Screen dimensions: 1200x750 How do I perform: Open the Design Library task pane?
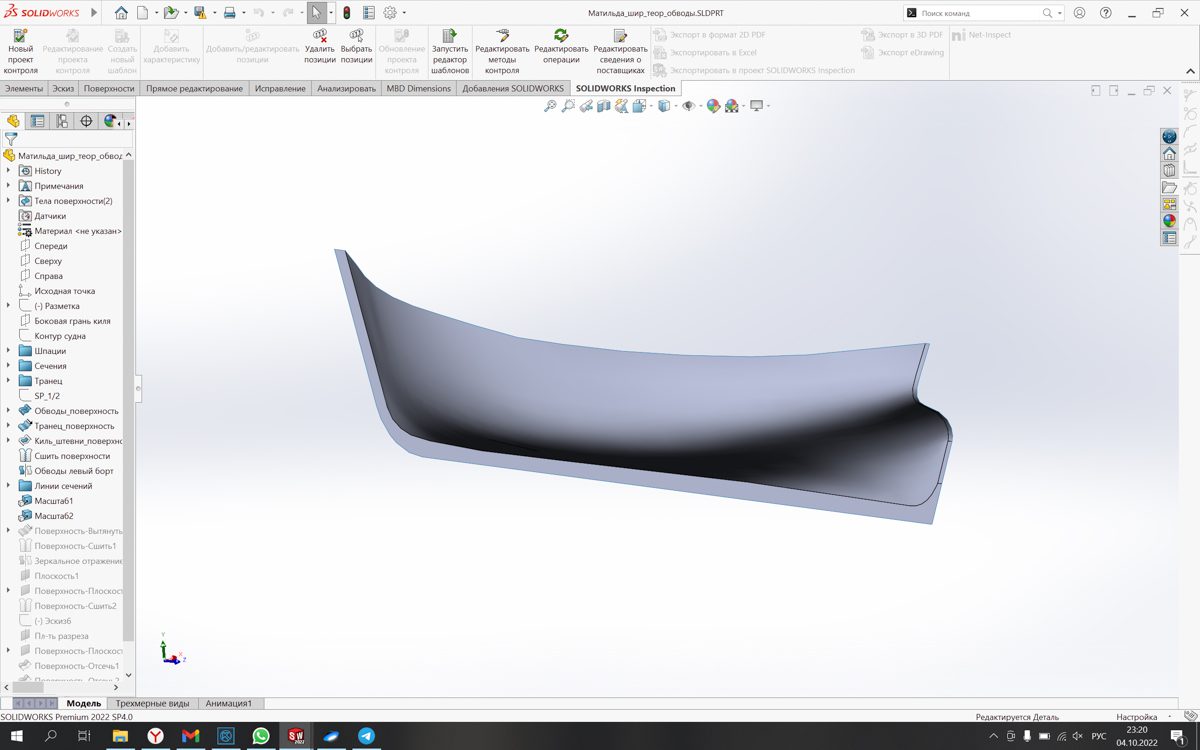[x=1169, y=170]
